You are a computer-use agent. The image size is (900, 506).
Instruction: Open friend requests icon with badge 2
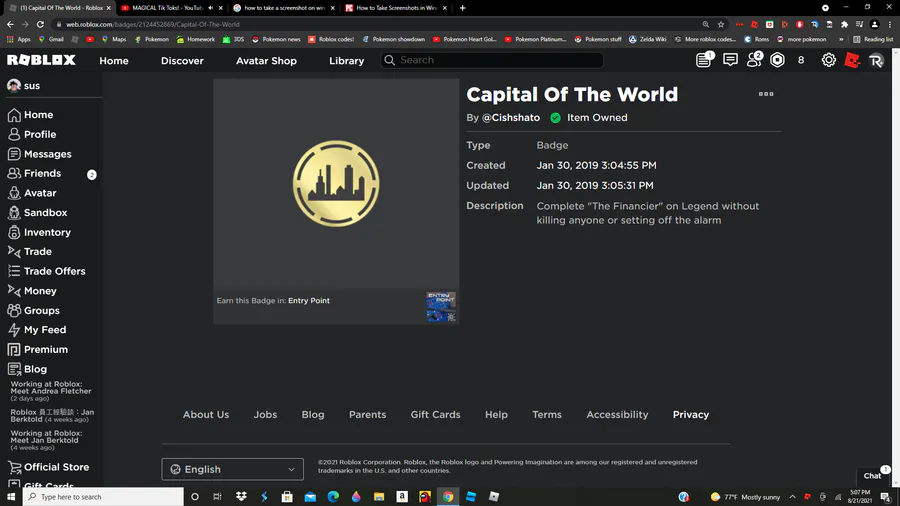coord(754,60)
